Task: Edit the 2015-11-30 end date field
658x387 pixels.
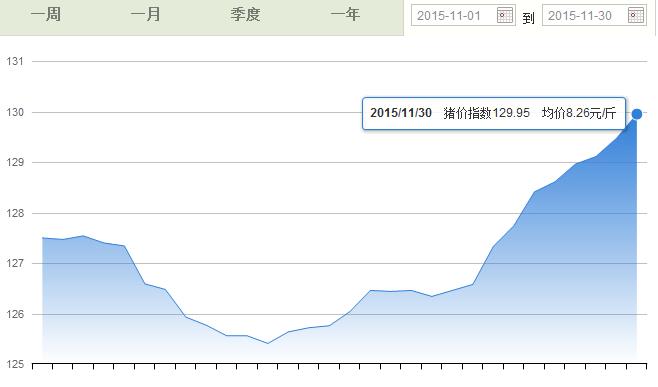Action: coord(594,16)
